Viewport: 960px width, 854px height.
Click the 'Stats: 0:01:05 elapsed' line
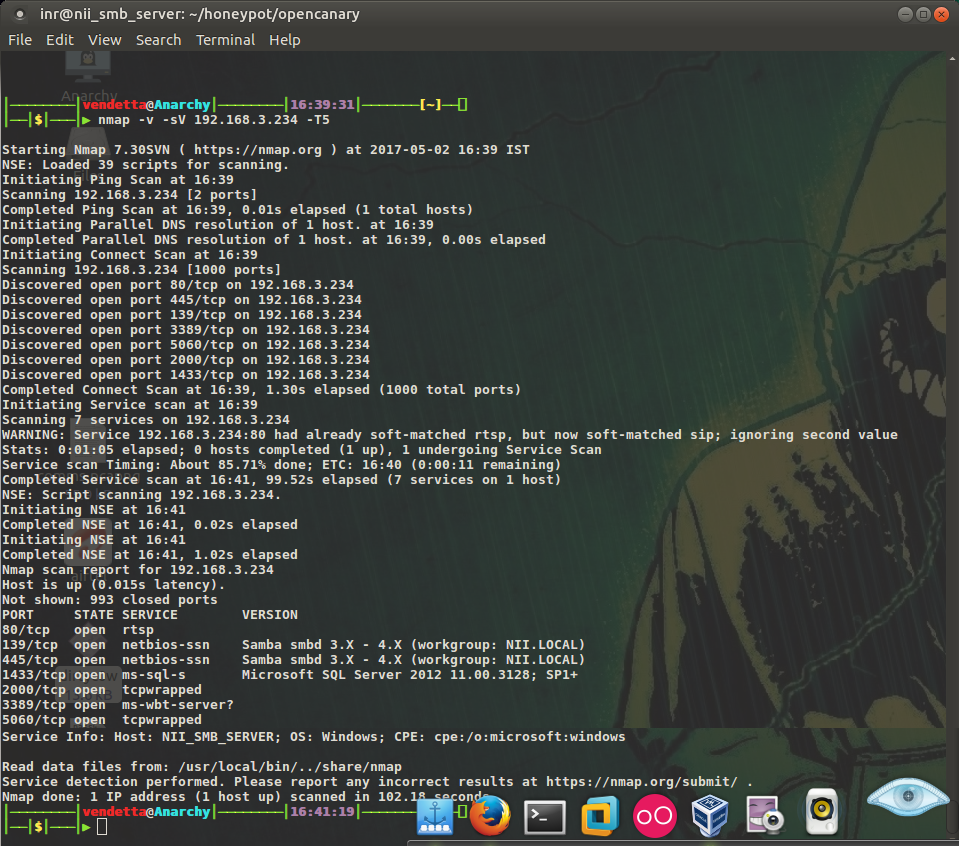click(302, 450)
